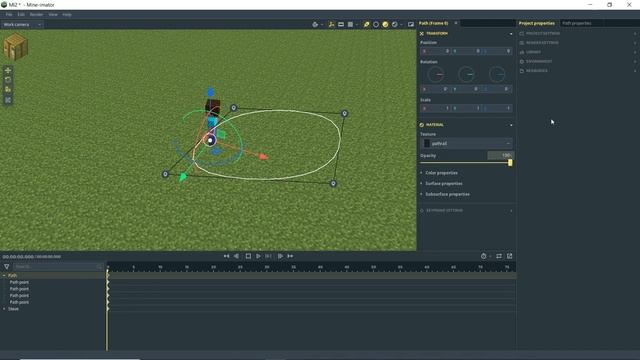Jump to the first frame in timeline

227,256
